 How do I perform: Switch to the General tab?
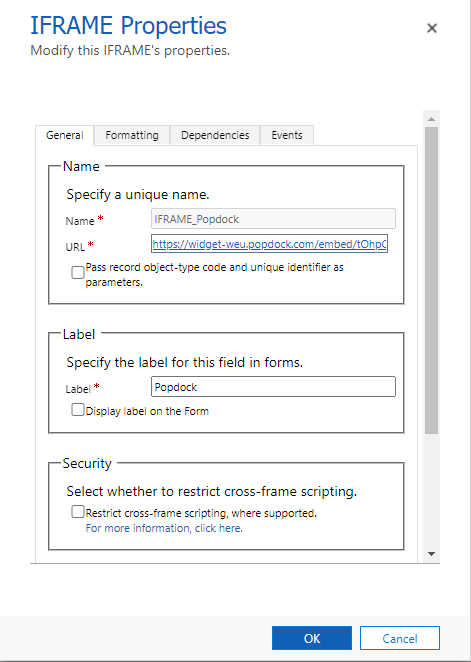pyautogui.click(x=65, y=136)
